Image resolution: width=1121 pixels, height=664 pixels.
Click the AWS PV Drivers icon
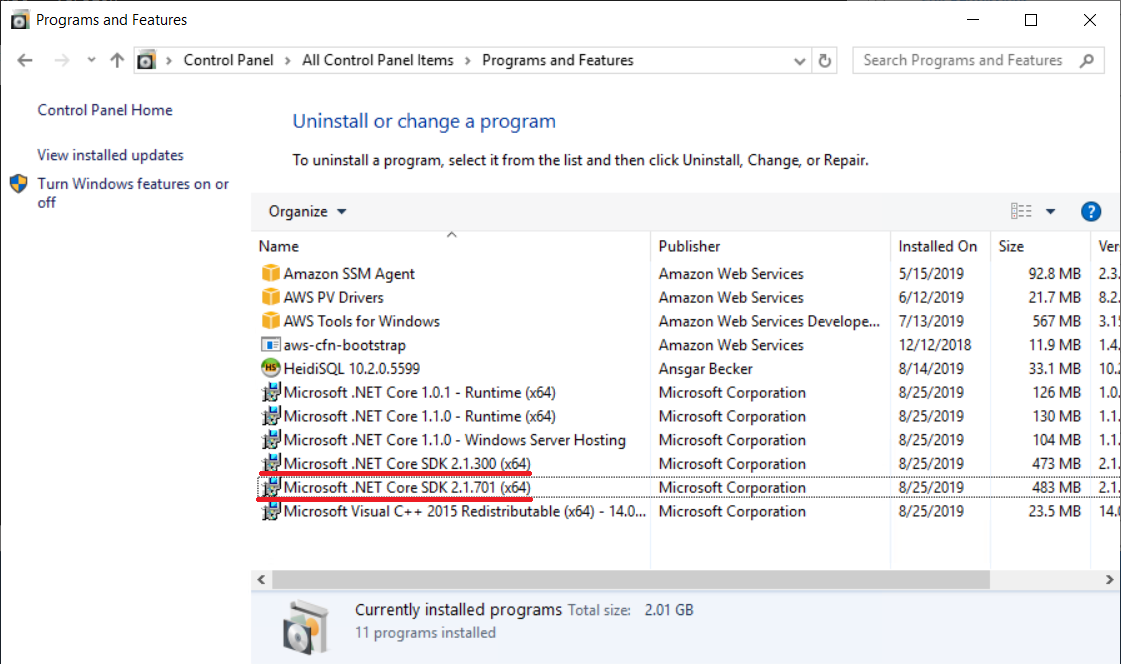pyautogui.click(x=270, y=297)
